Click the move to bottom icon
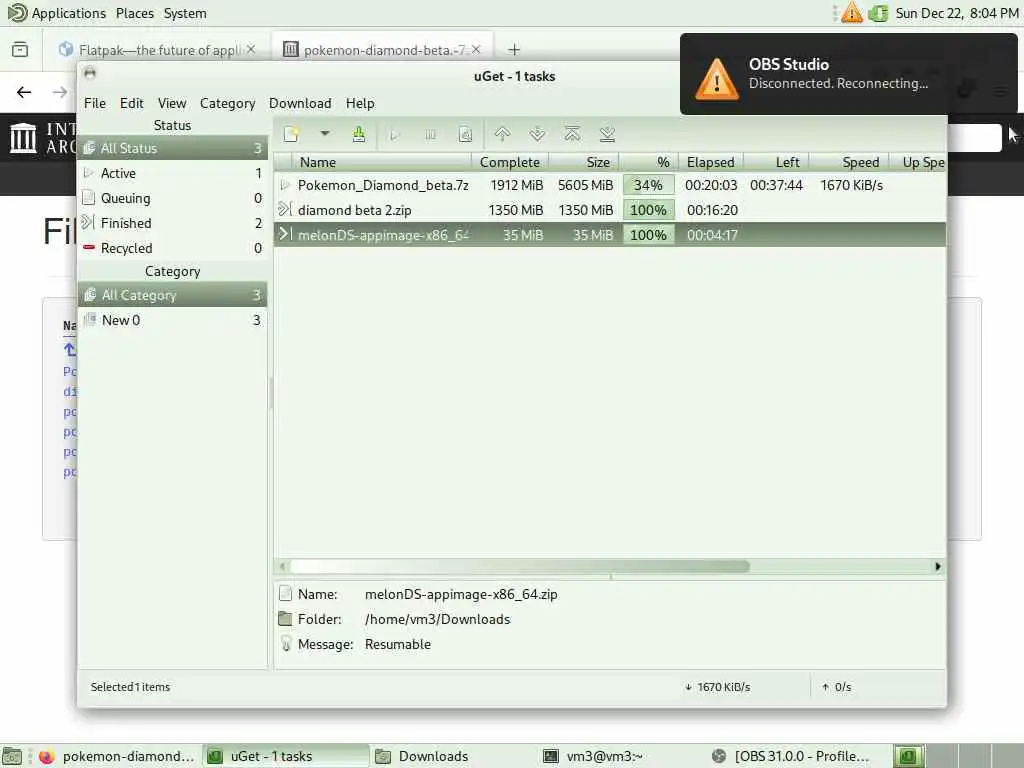This screenshot has height=768, width=1024. [x=607, y=135]
